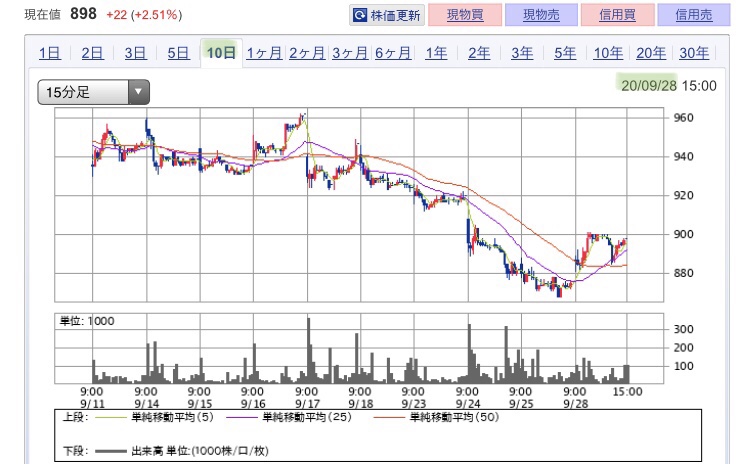
Task: Open the 15分足 interval dropdown
Action: click(x=94, y=92)
